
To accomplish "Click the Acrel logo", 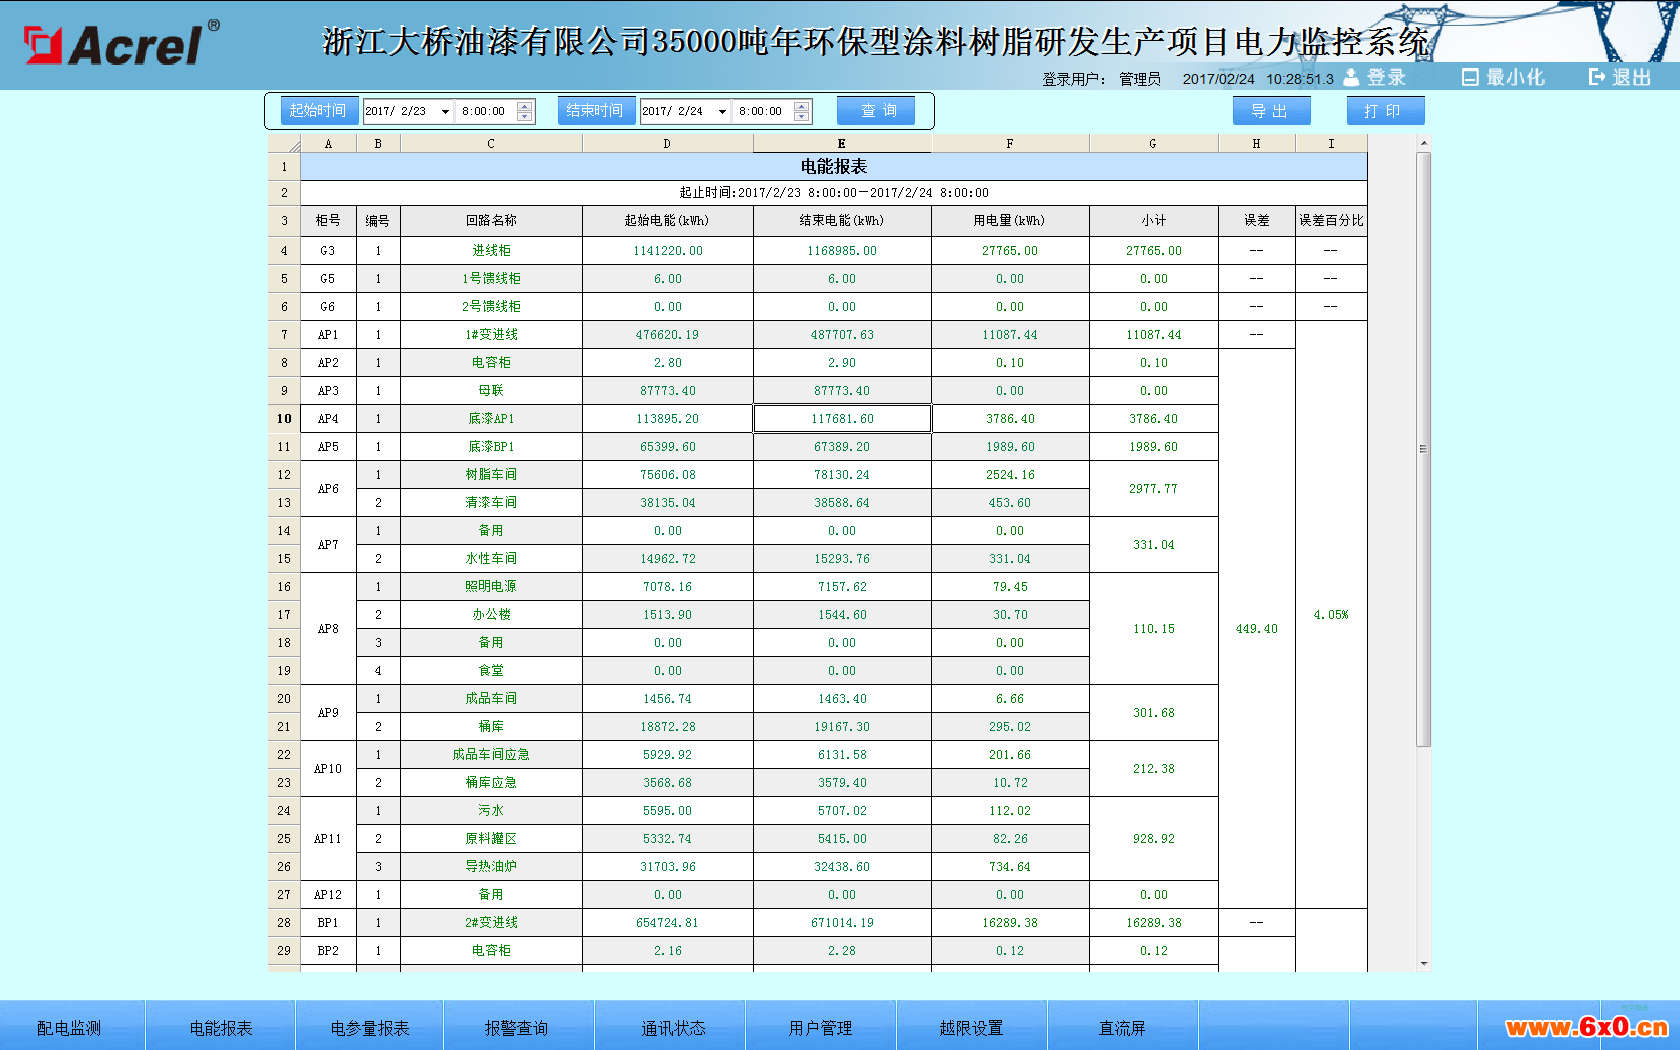I will pyautogui.click(x=121, y=44).
